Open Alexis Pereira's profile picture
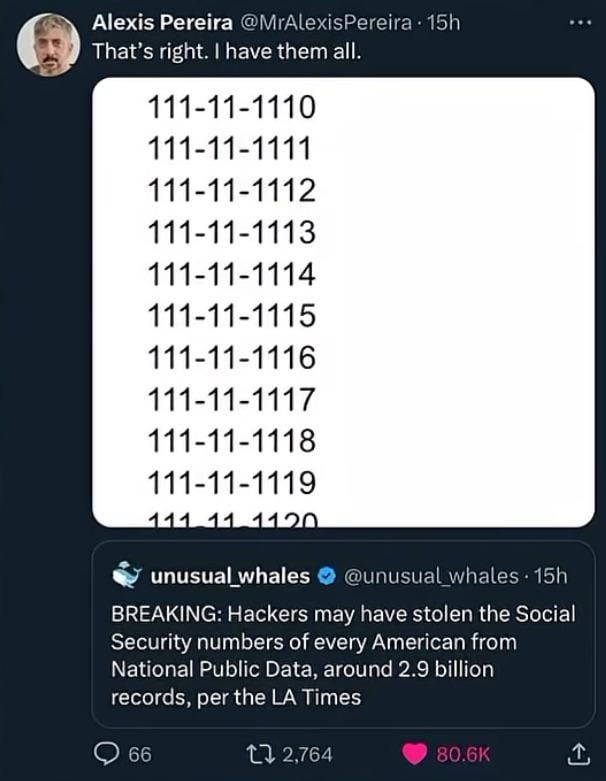Viewport: 606px width, 781px height. point(48,44)
